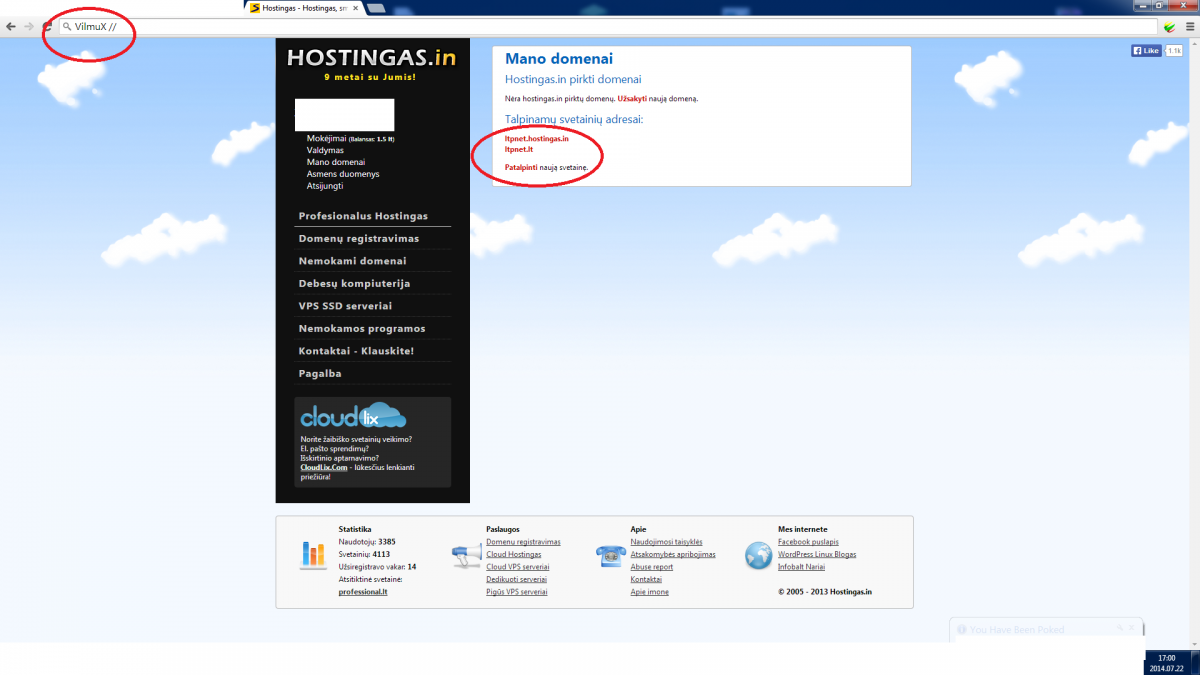
Task: Click Patalpinti to host new site
Action: tap(521, 166)
